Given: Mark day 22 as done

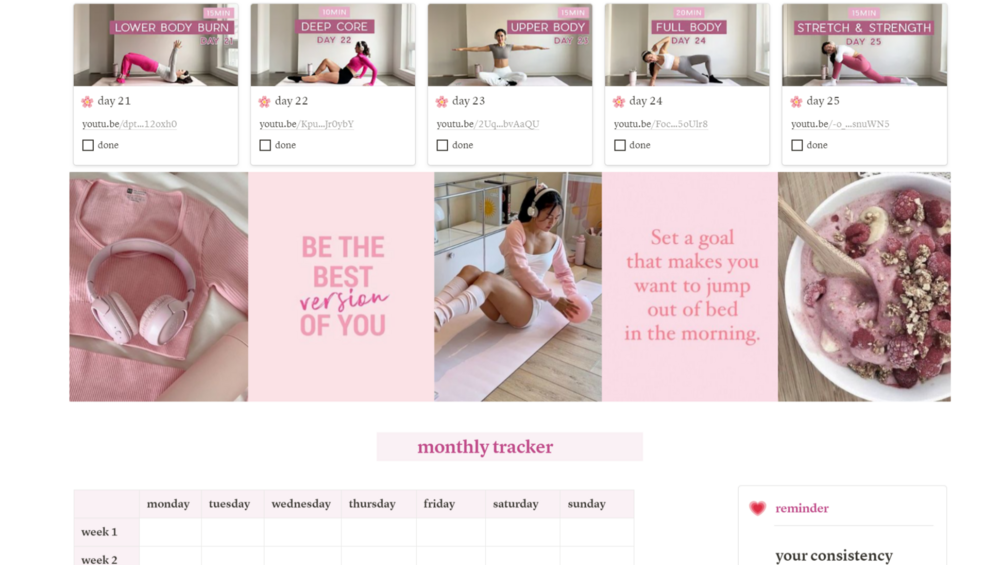Looking at the screenshot, I should click(265, 145).
